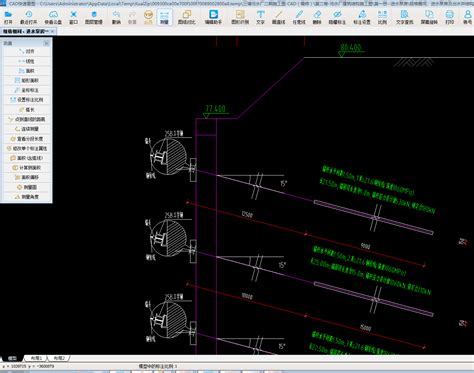Close the measure panel with its X
Screen dimensions: 474x373
coord(46,43)
